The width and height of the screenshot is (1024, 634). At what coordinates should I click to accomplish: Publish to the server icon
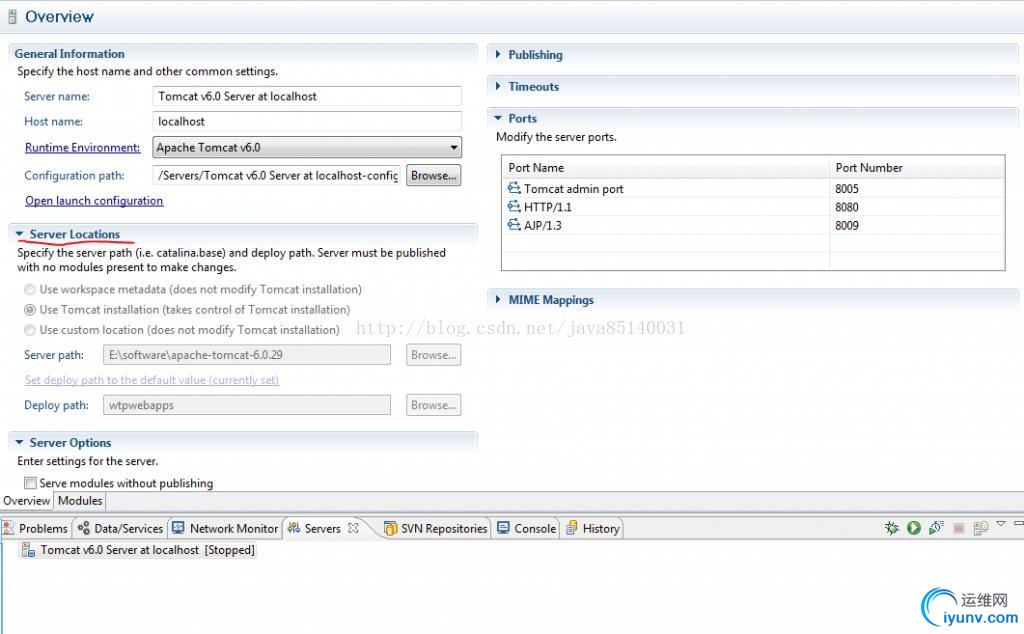point(980,528)
